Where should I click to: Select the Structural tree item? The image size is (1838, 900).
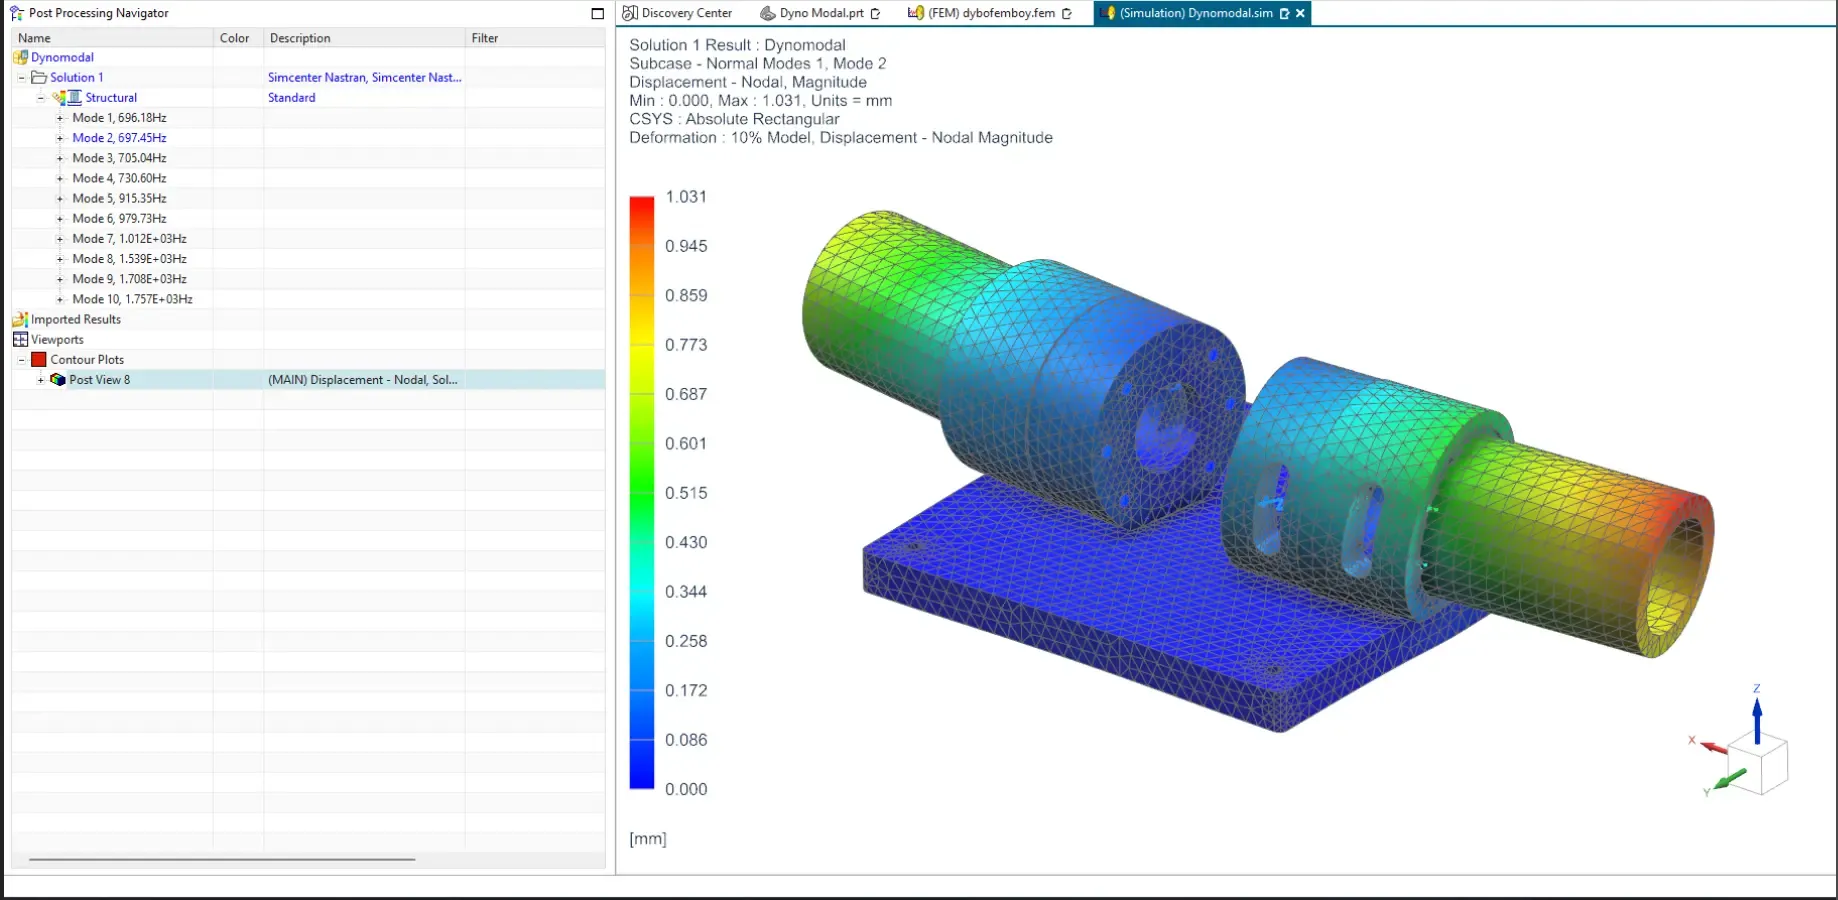click(111, 98)
